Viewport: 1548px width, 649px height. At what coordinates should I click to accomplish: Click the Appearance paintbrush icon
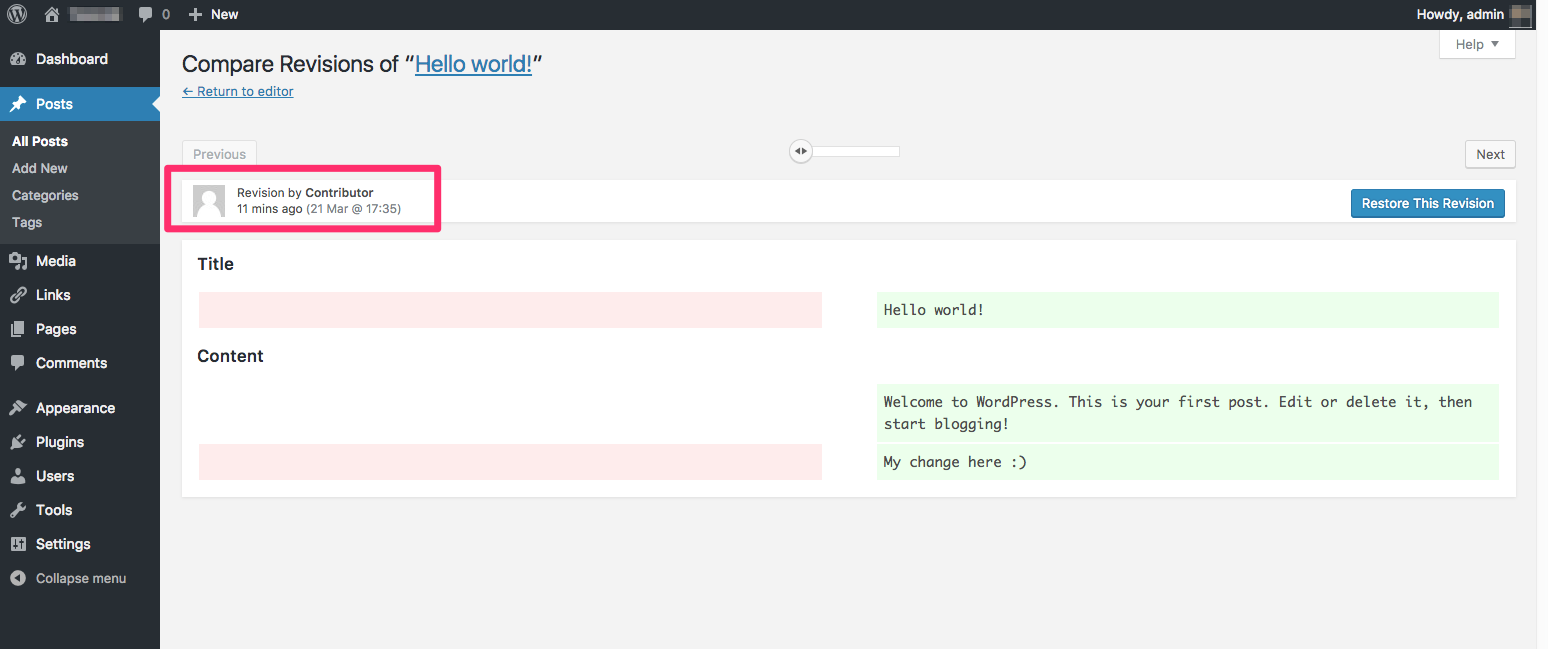click(x=18, y=408)
